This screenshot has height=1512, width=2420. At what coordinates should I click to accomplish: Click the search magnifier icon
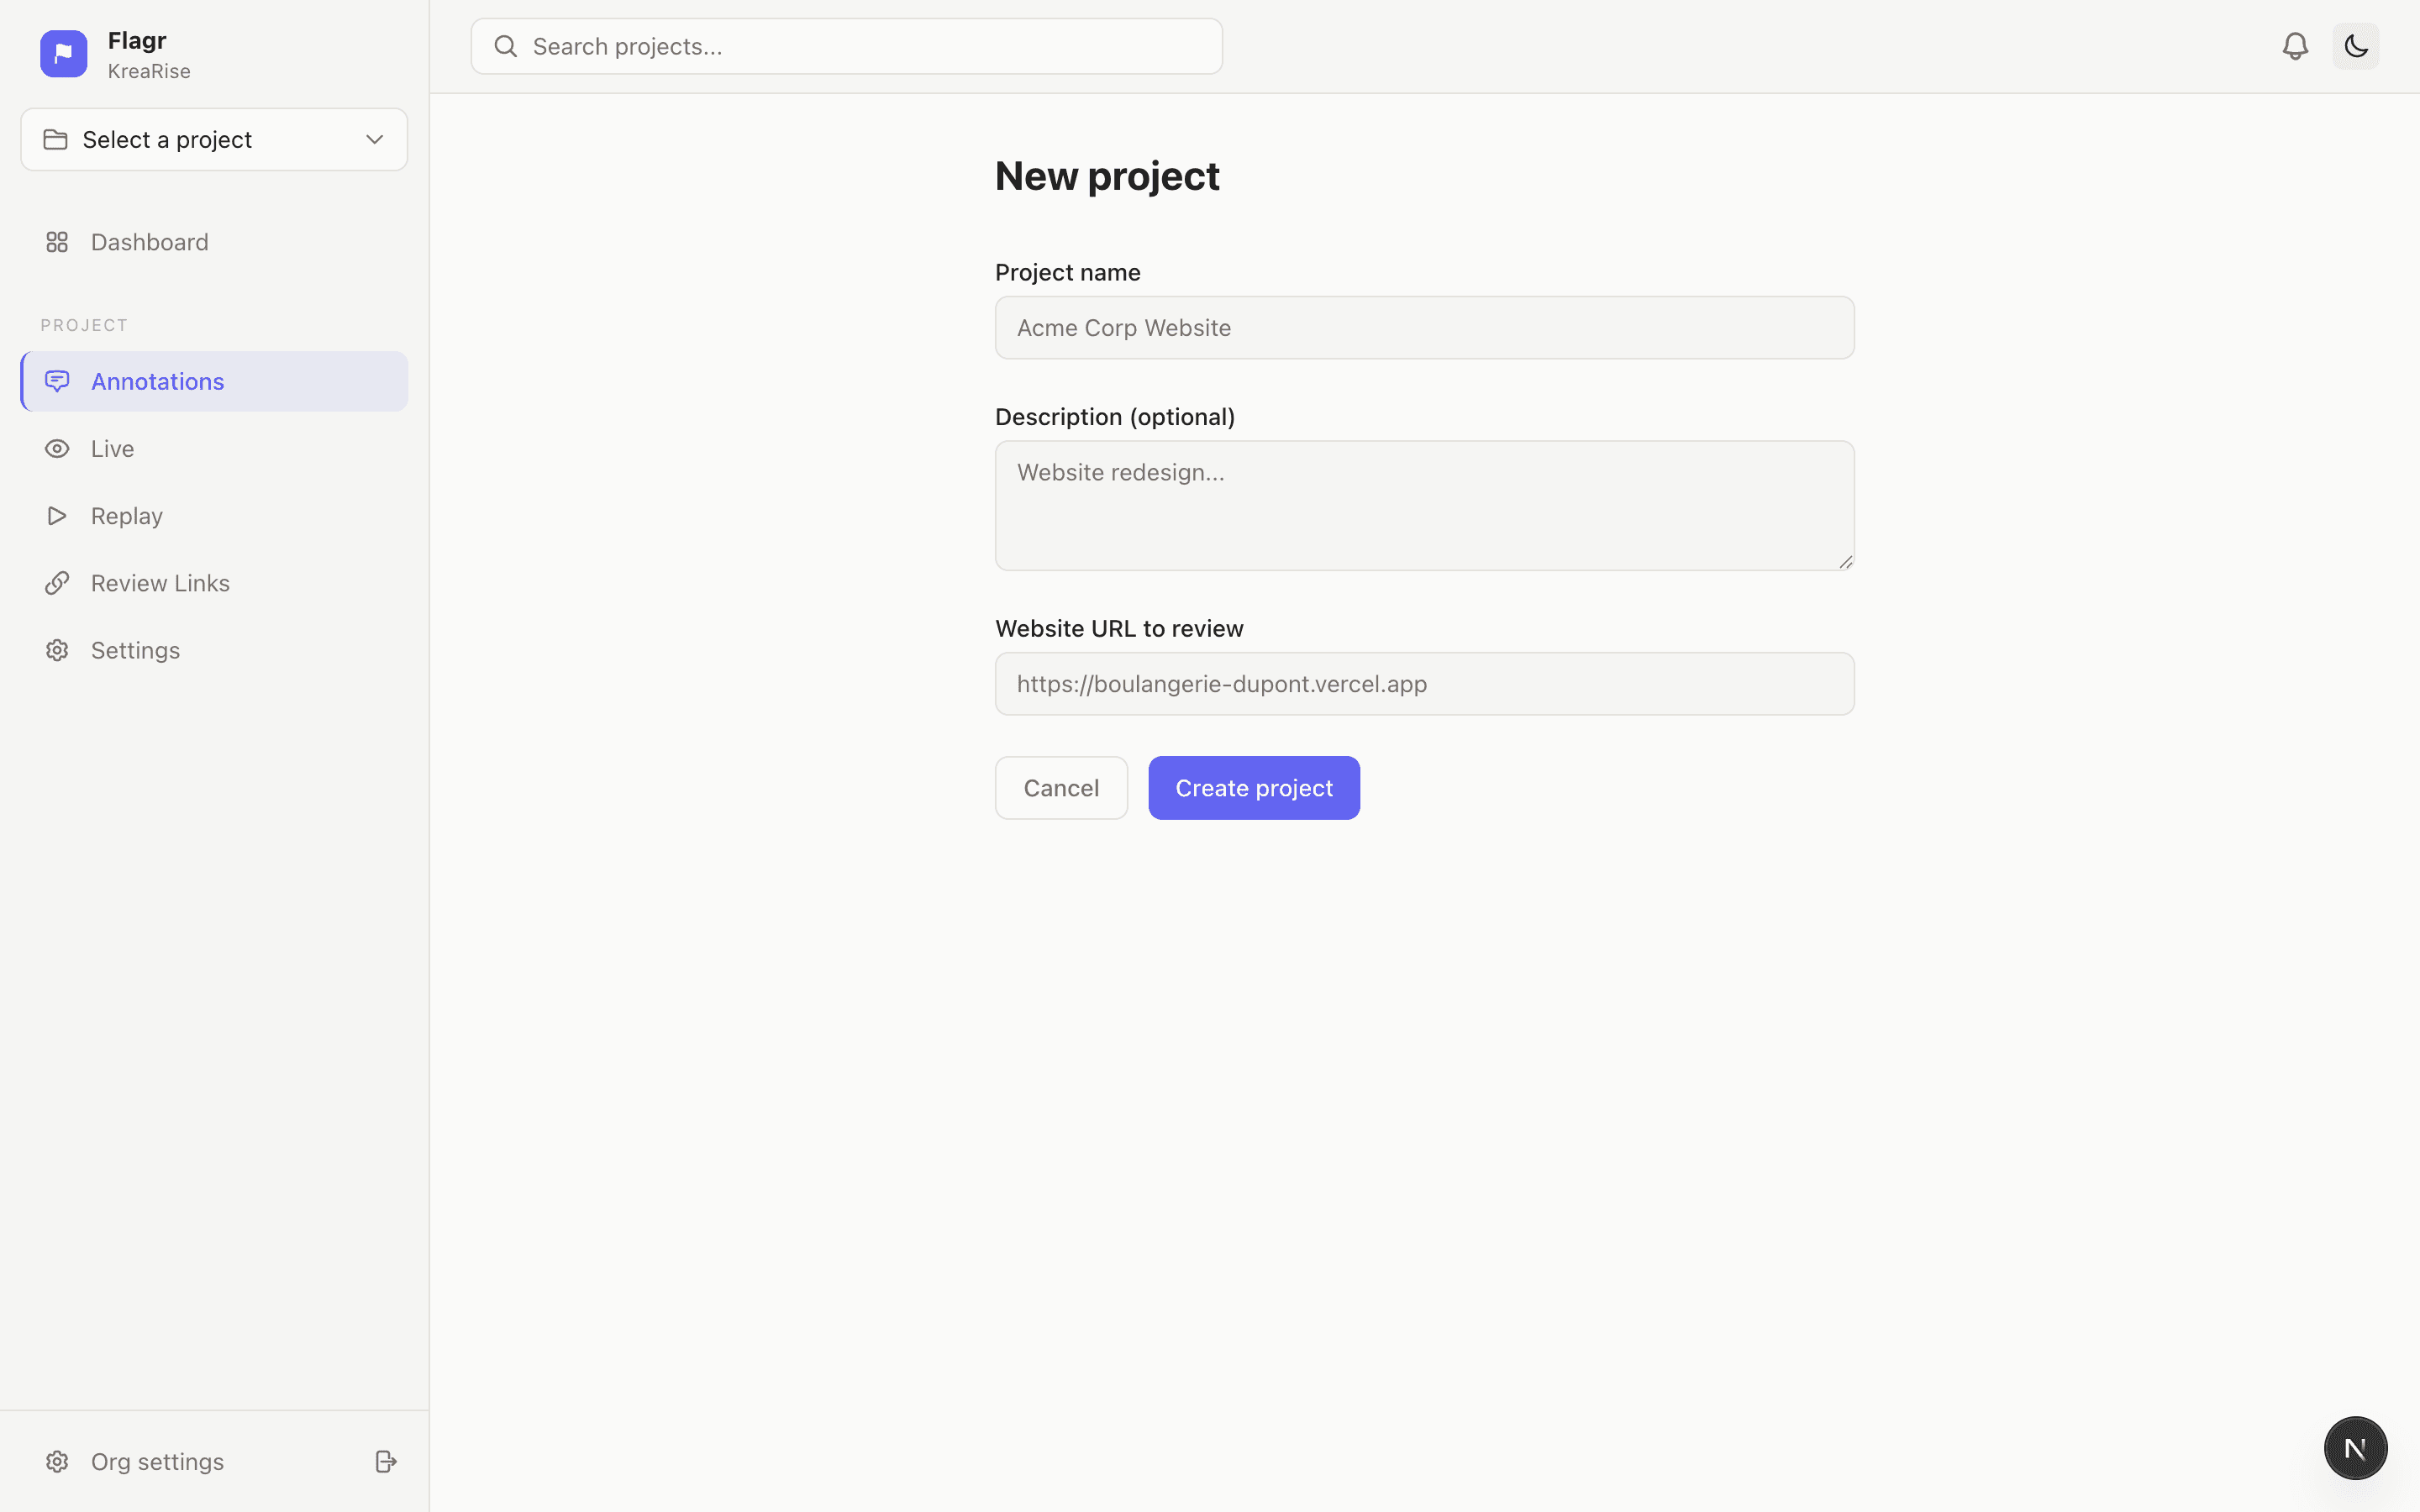(506, 45)
